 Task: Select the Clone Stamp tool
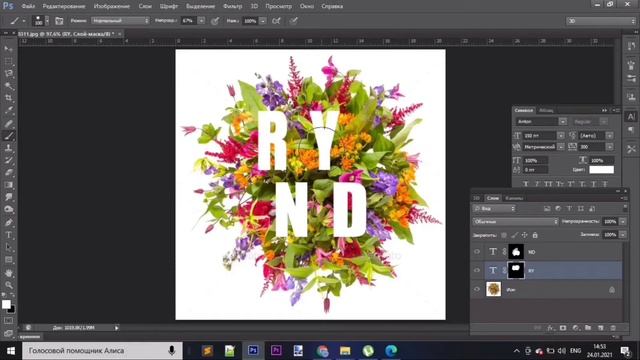9,148
